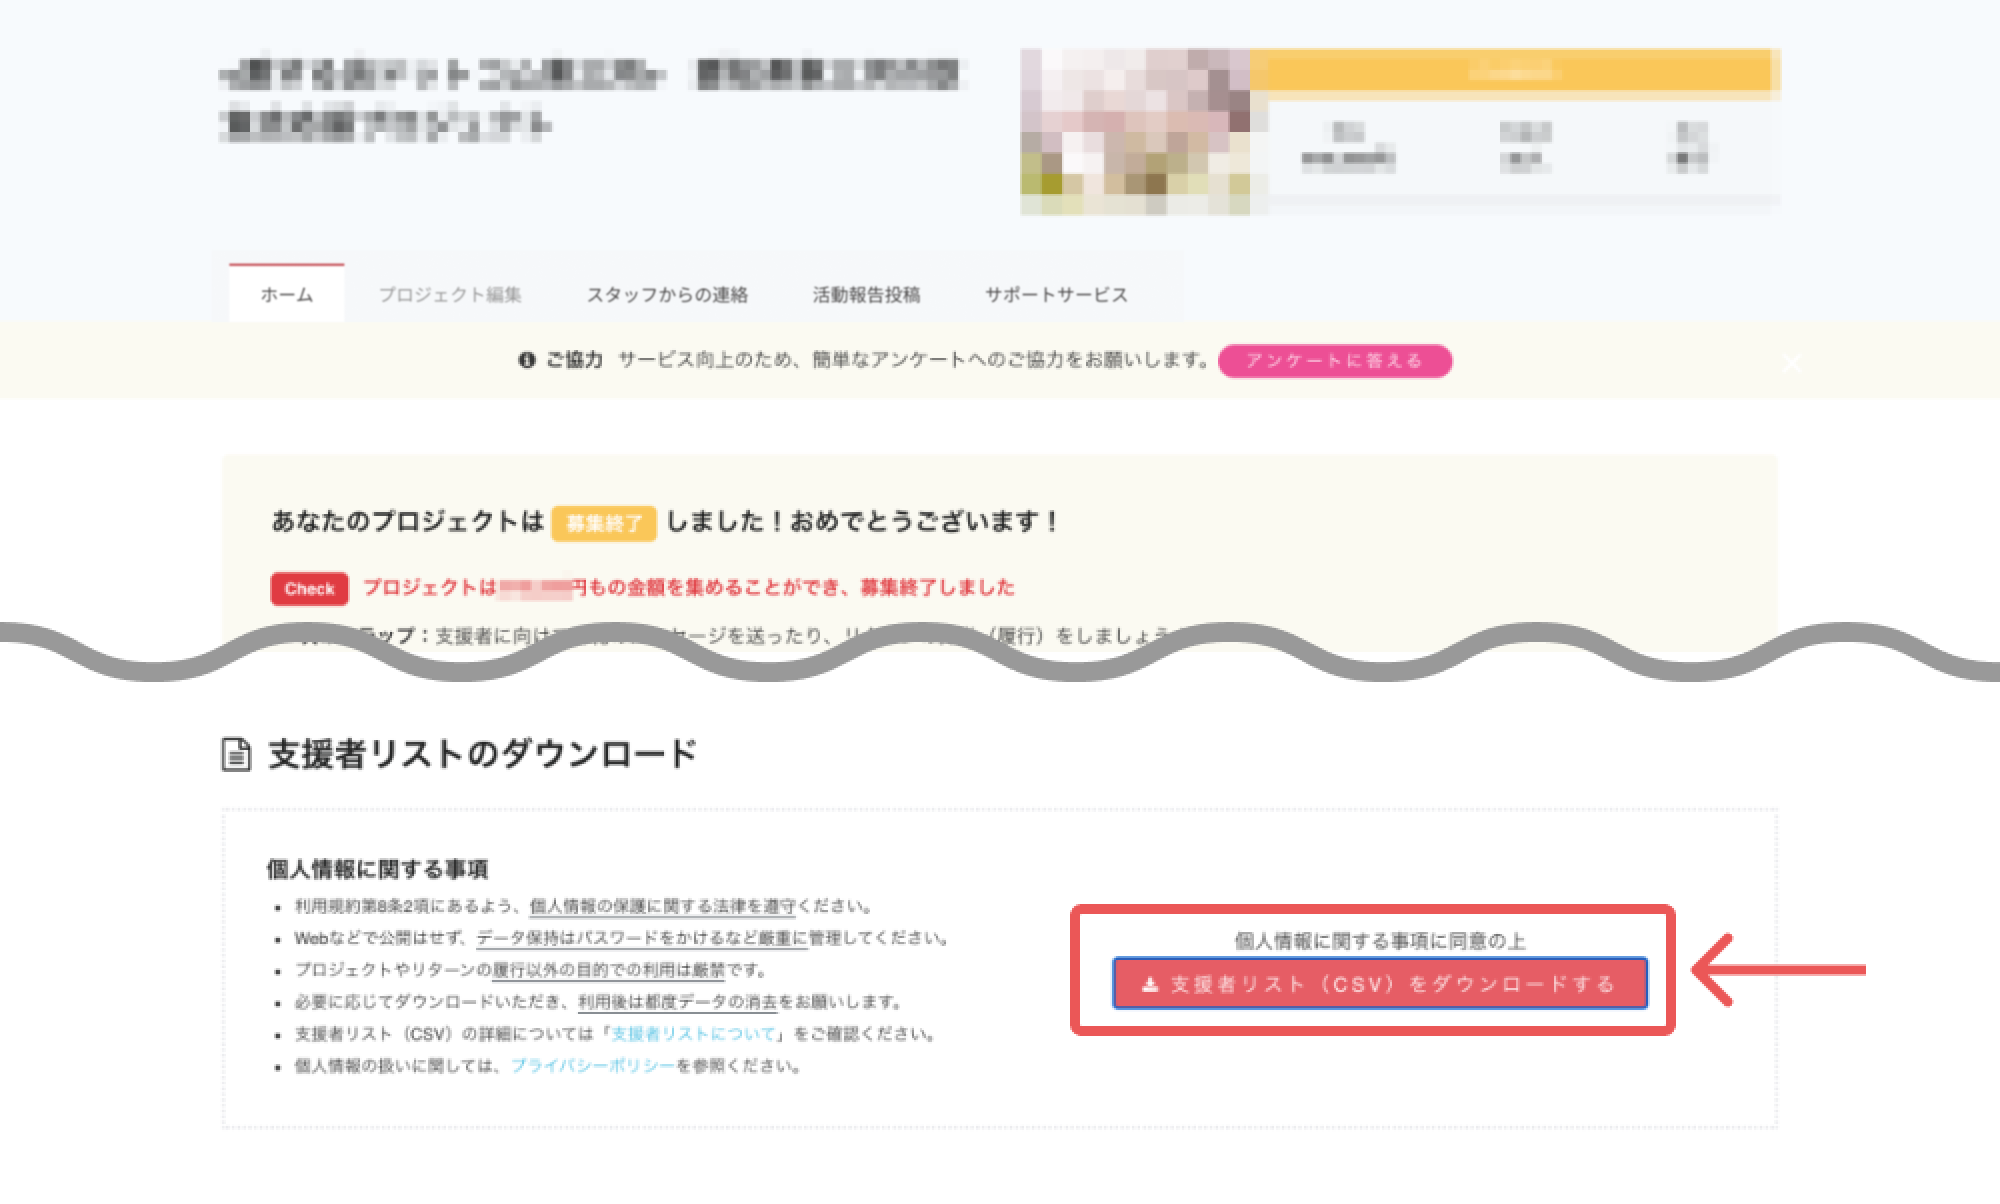Click 個人情報の保護に関する法律を遵守 underlined text
Image resolution: width=2000 pixels, height=1204 pixels.
coord(662,907)
